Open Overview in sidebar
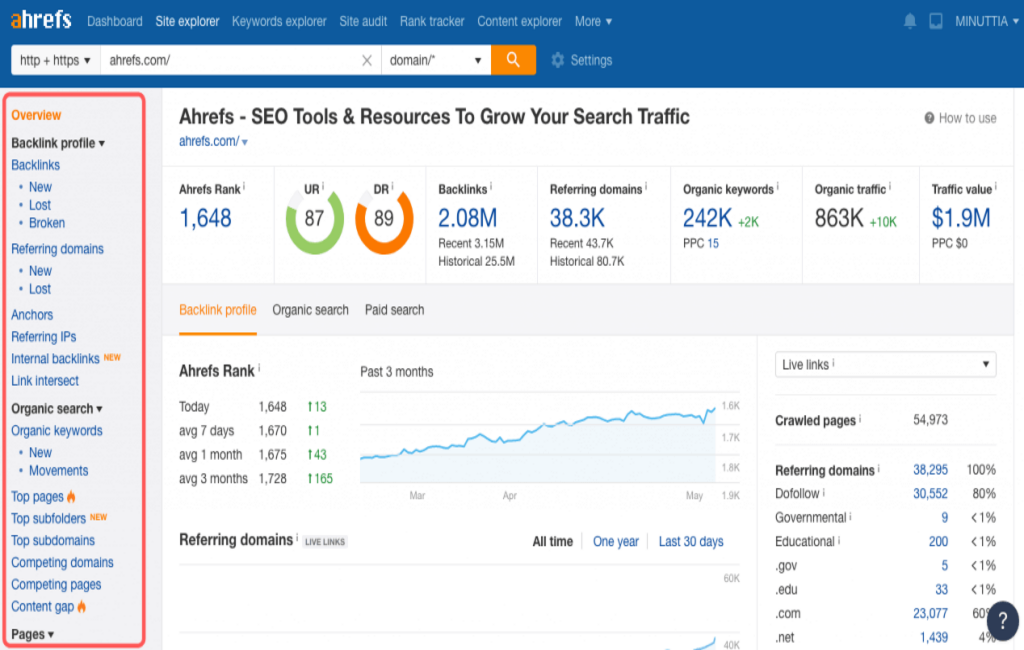 [x=36, y=115]
